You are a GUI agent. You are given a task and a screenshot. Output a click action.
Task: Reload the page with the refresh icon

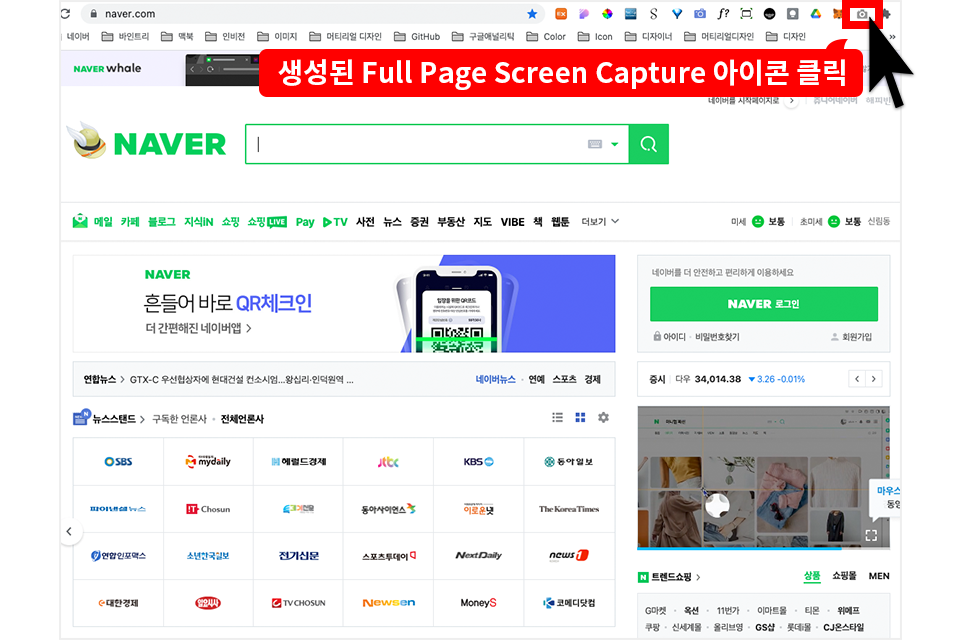[x=66, y=13]
